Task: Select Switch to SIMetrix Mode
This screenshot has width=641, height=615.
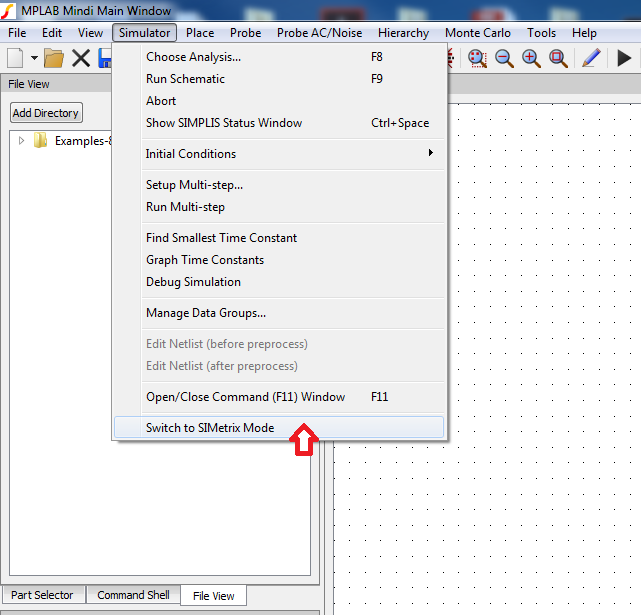Action: (x=210, y=428)
